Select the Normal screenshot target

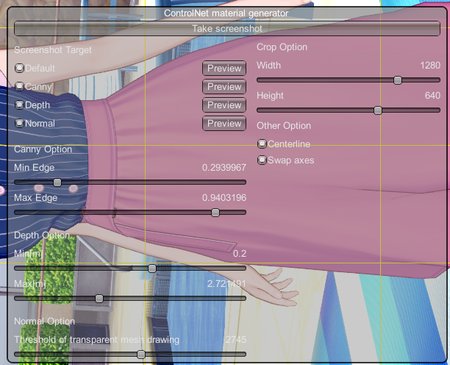(x=19, y=123)
